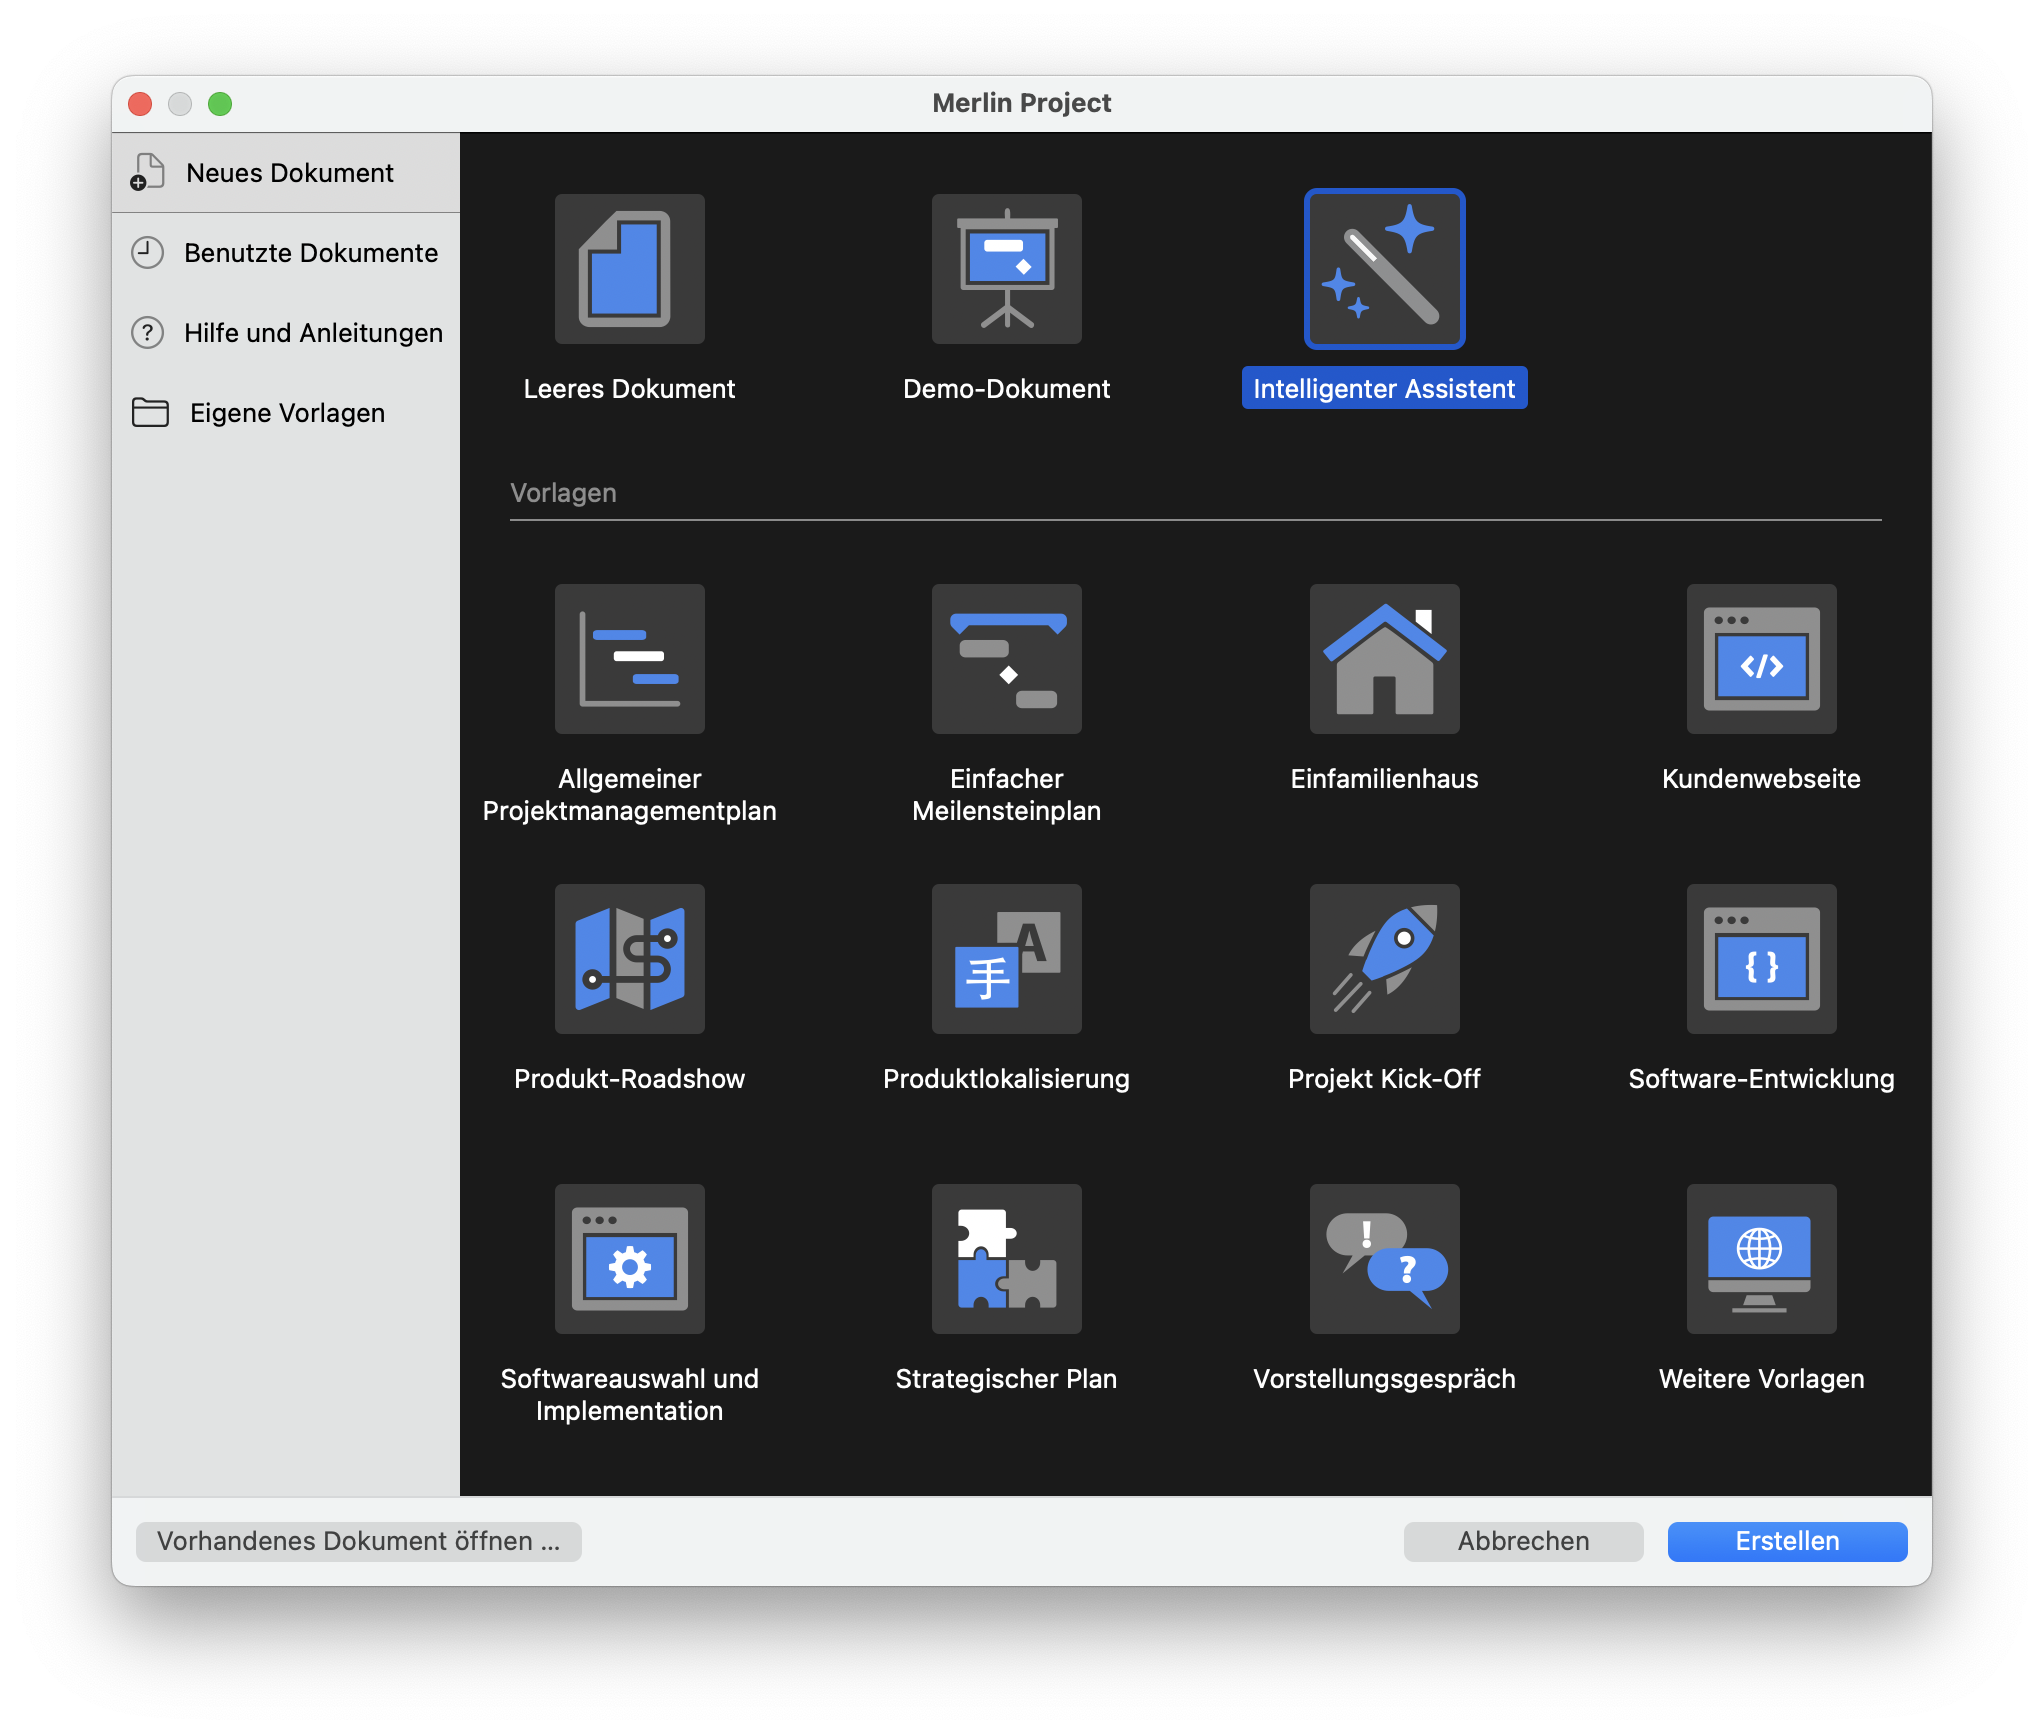Choose the Vorstellungsgespräch speech bubbles template
This screenshot has width=2044, height=1734.
tap(1384, 1259)
